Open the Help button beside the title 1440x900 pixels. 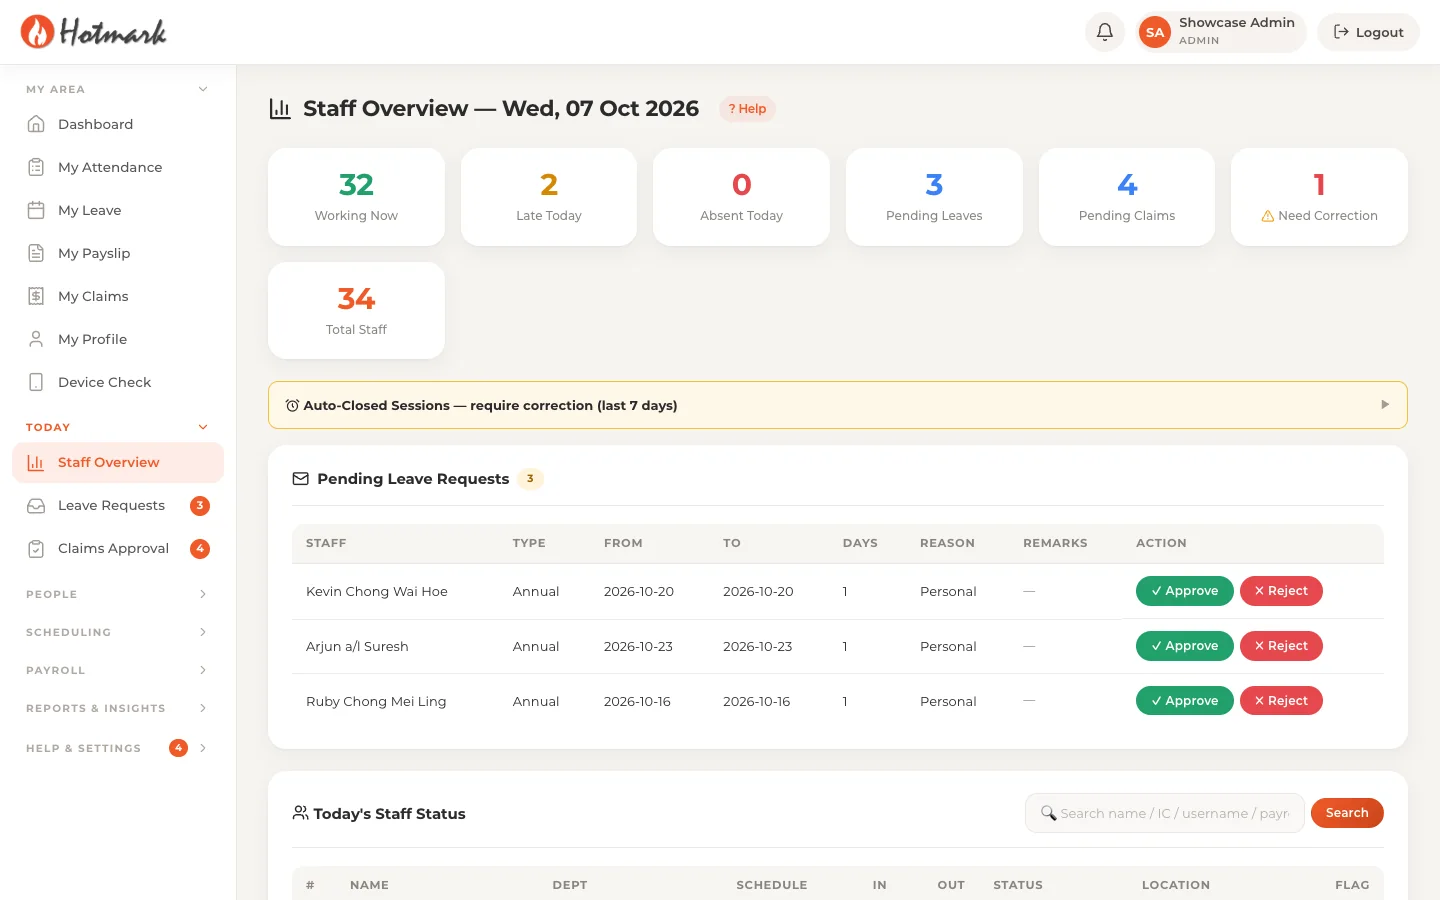click(x=747, y=109)
